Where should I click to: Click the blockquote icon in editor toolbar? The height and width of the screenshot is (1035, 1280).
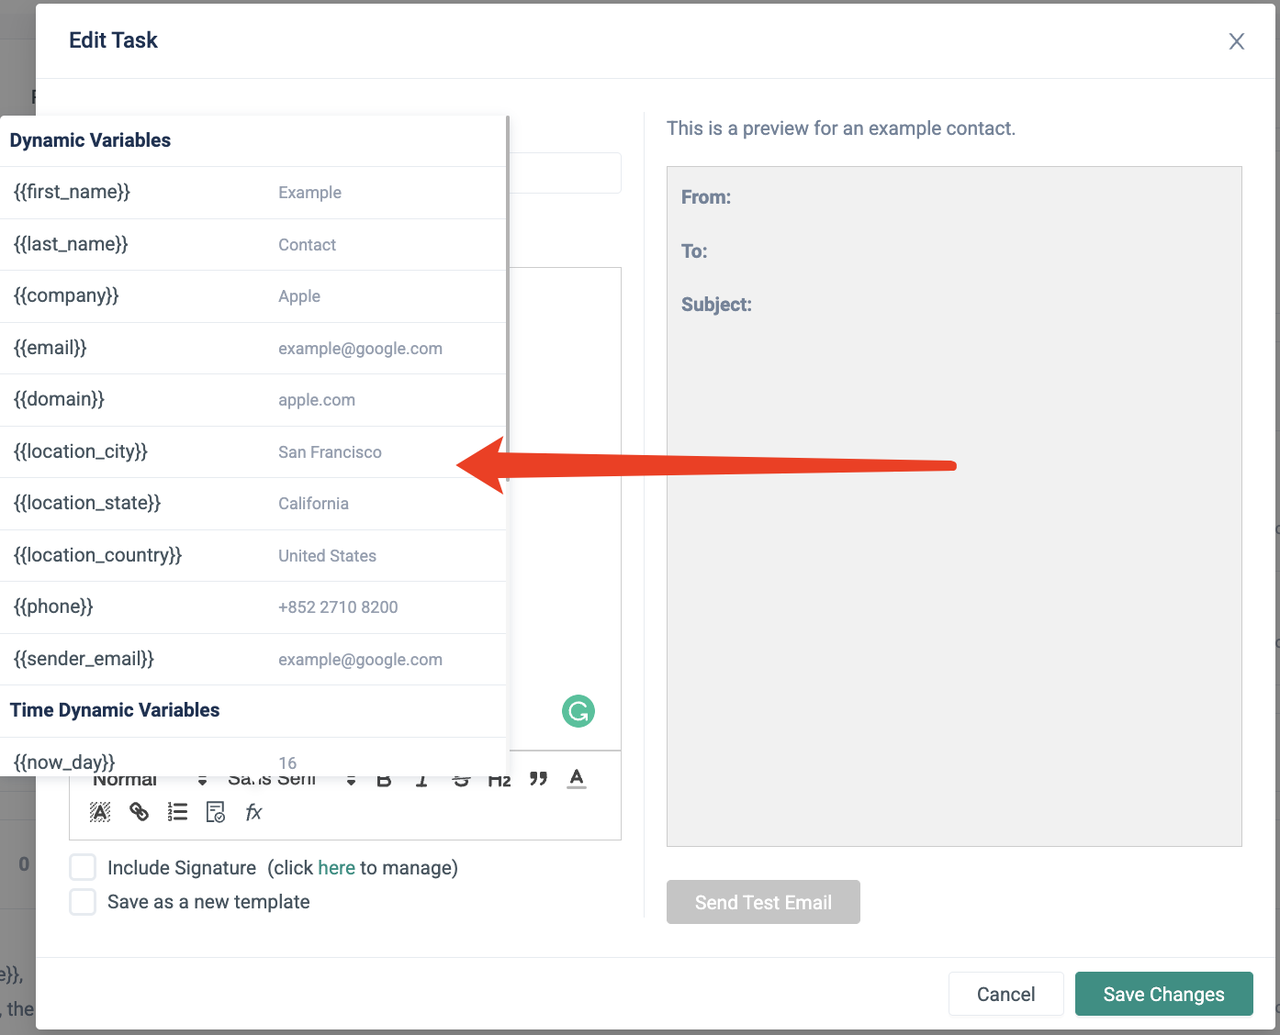click(x=538, y=779)
